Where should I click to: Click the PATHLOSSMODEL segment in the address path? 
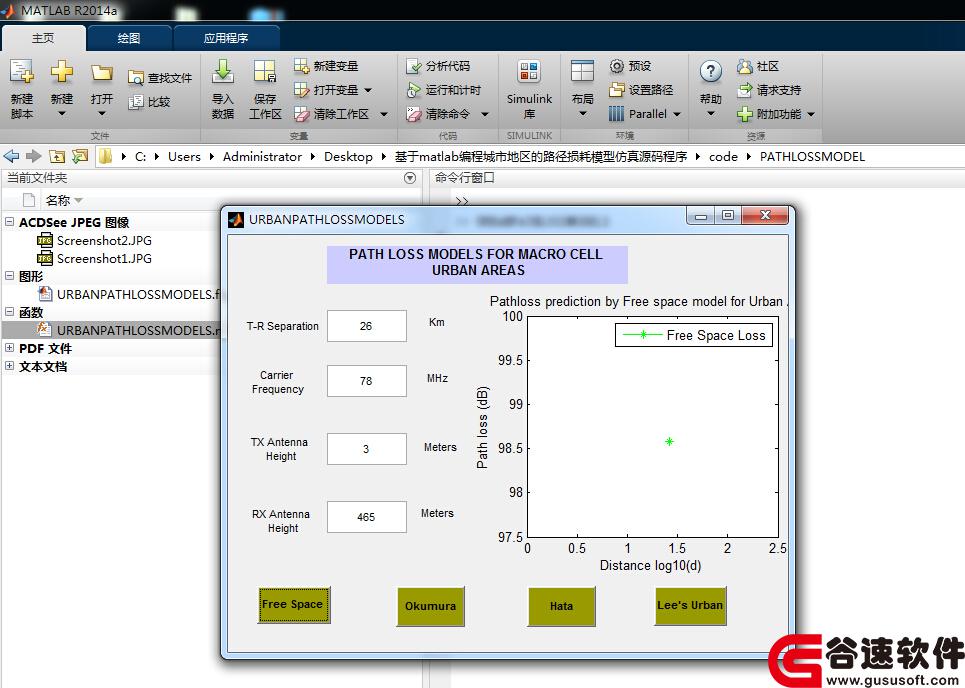coord(812,157)
